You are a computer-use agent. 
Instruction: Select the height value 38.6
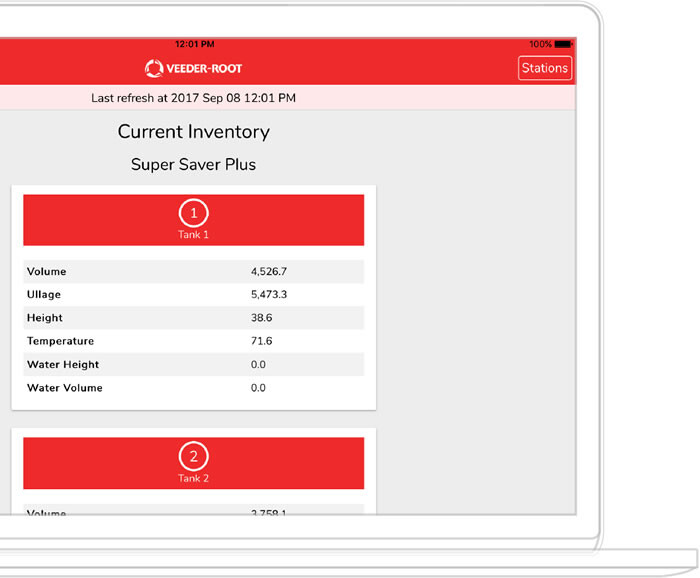tap(262, 318)
